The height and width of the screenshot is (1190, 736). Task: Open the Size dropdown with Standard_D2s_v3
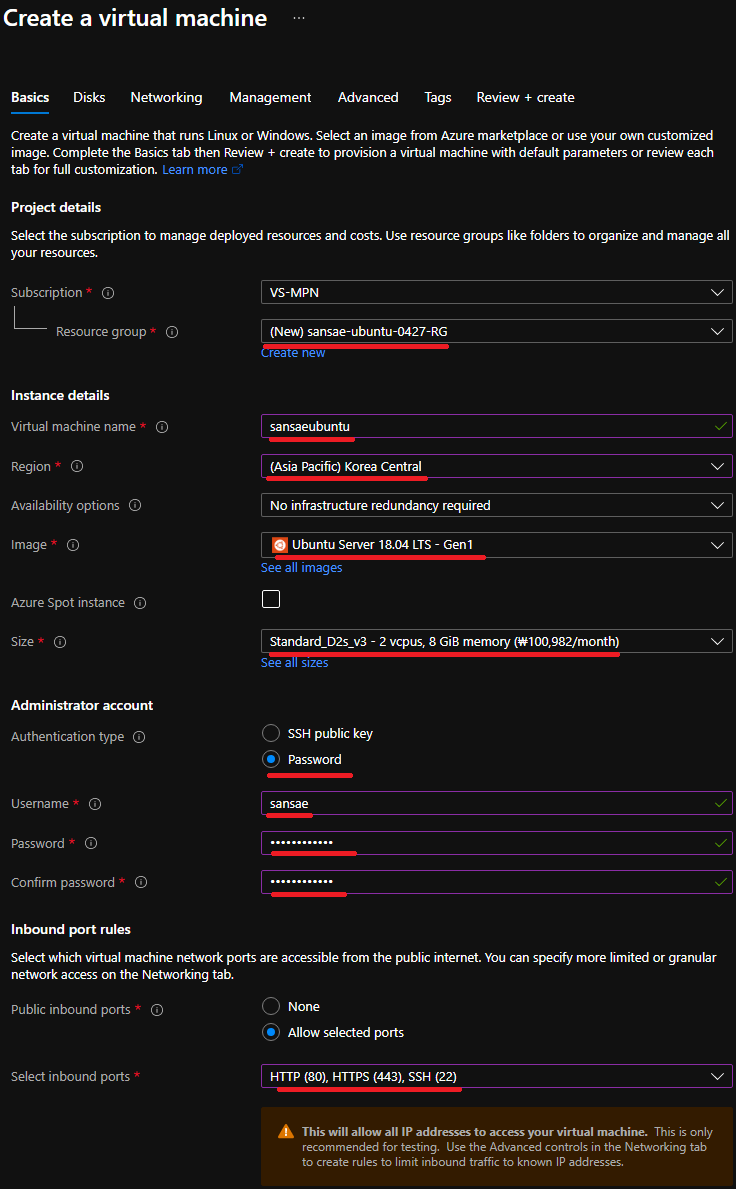point(496,641)
